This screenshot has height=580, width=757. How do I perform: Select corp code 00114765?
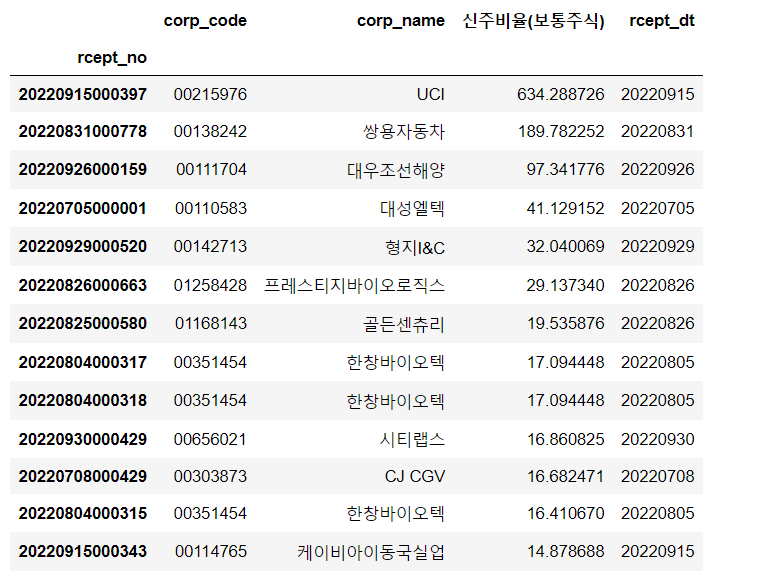[x=211, y=551]
